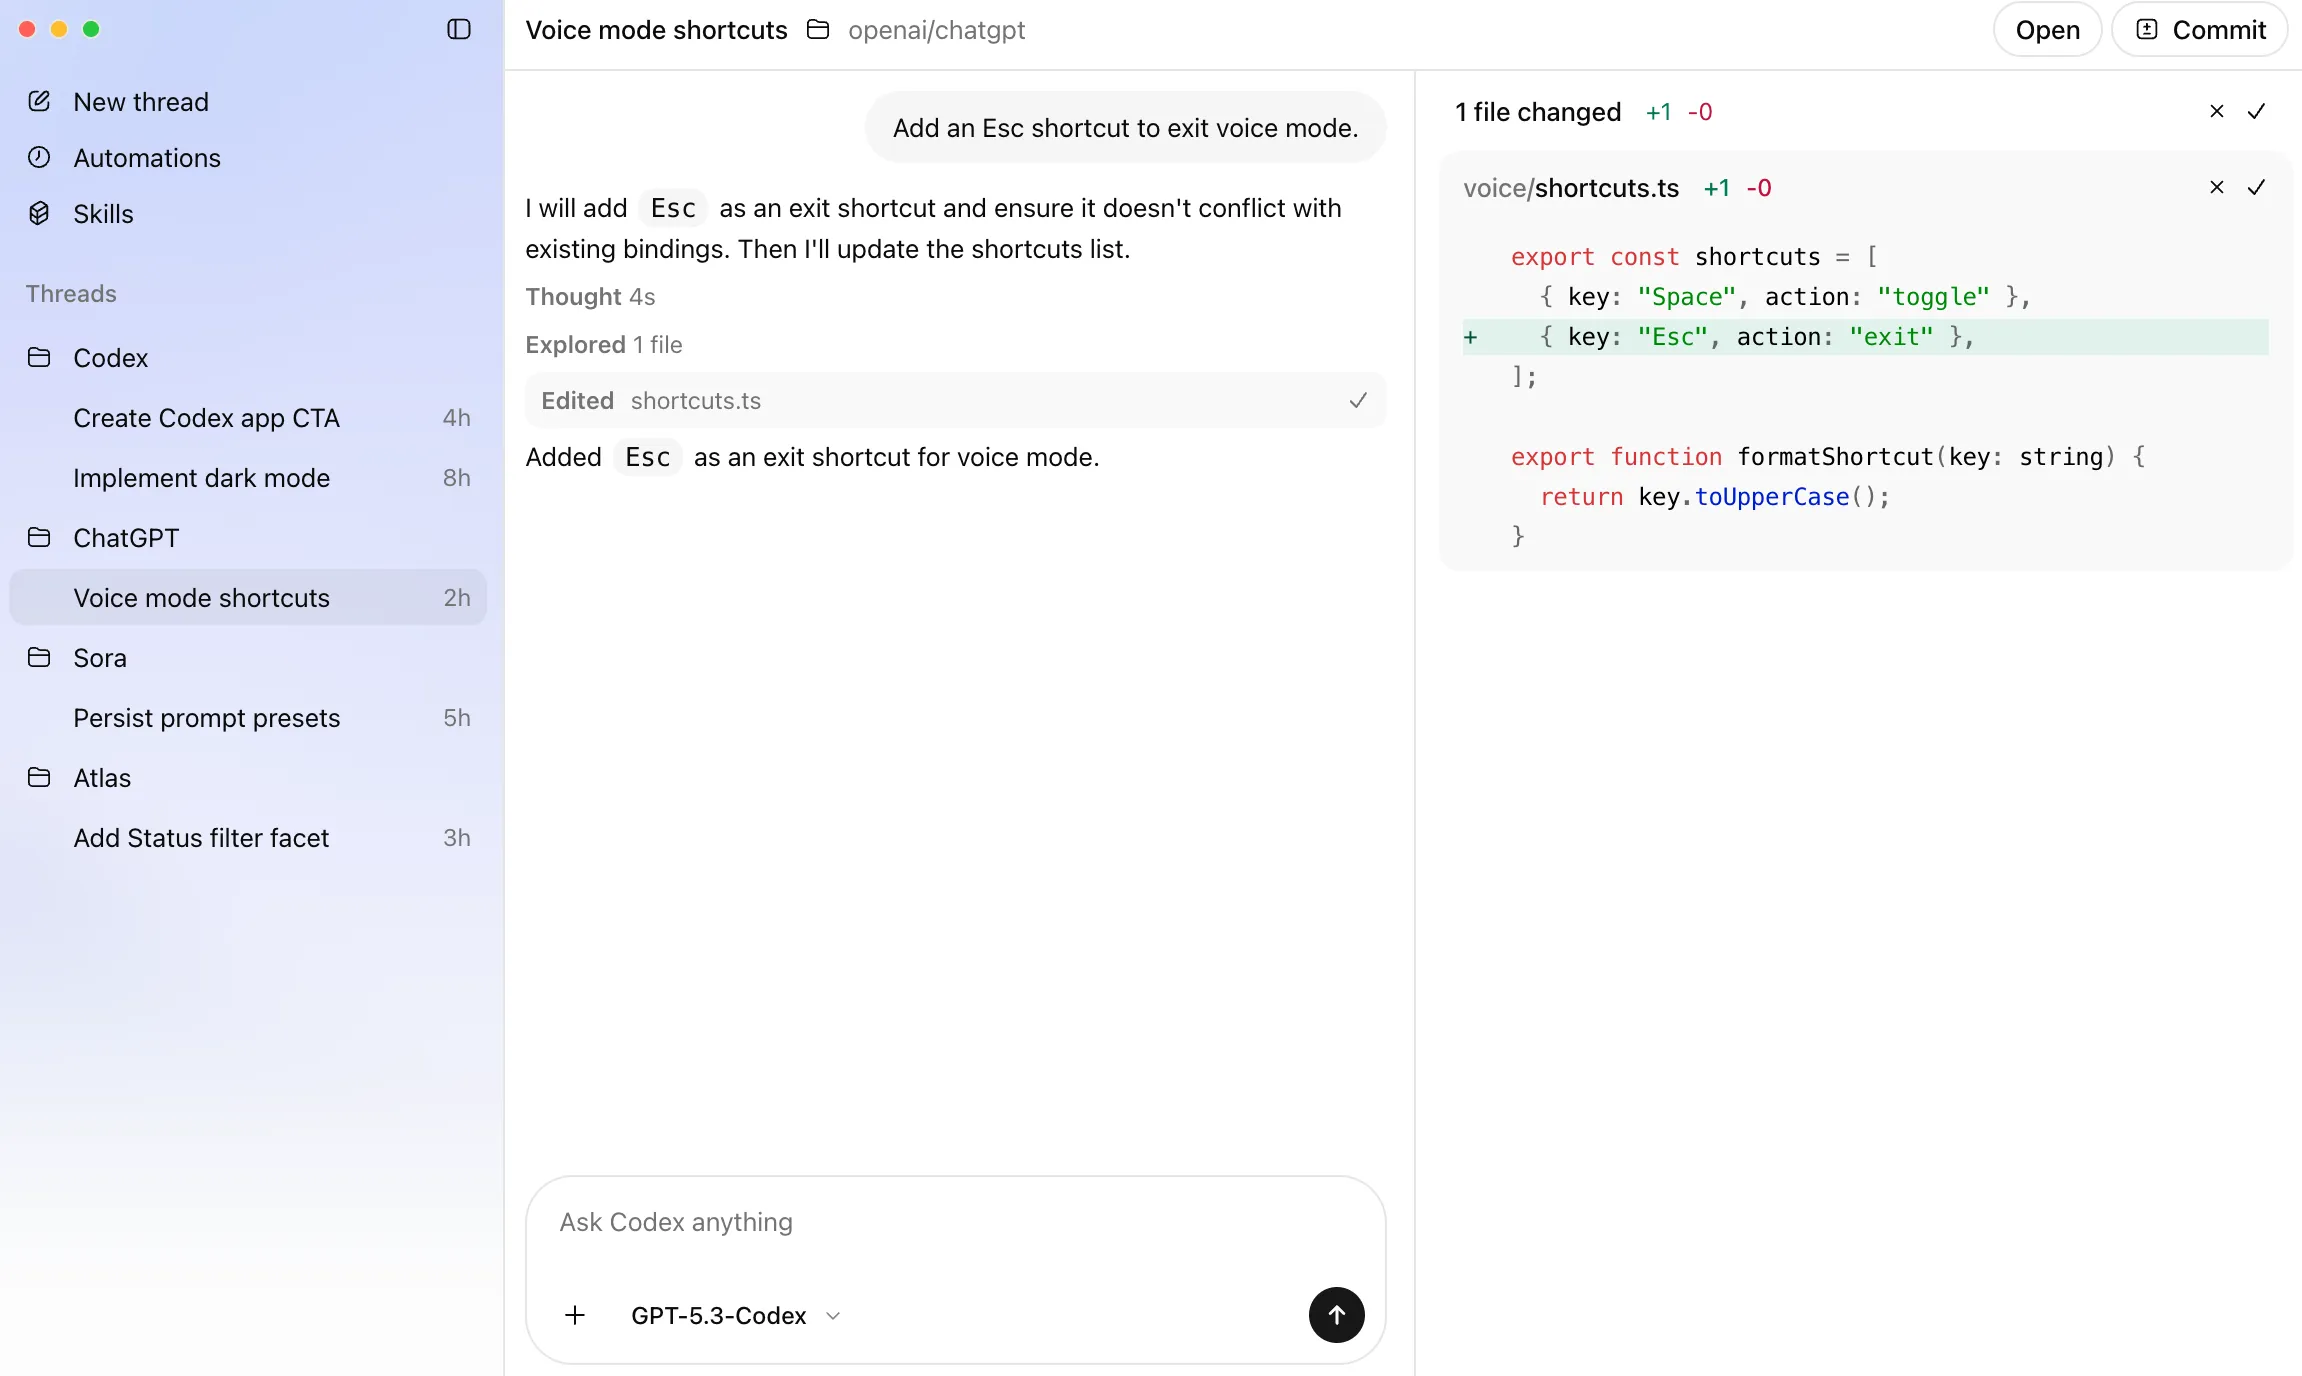This screenshot has height=1376, width=2302.
Task: Click the Codex folder icon in sidebar
Action: [x=40, y=357]
